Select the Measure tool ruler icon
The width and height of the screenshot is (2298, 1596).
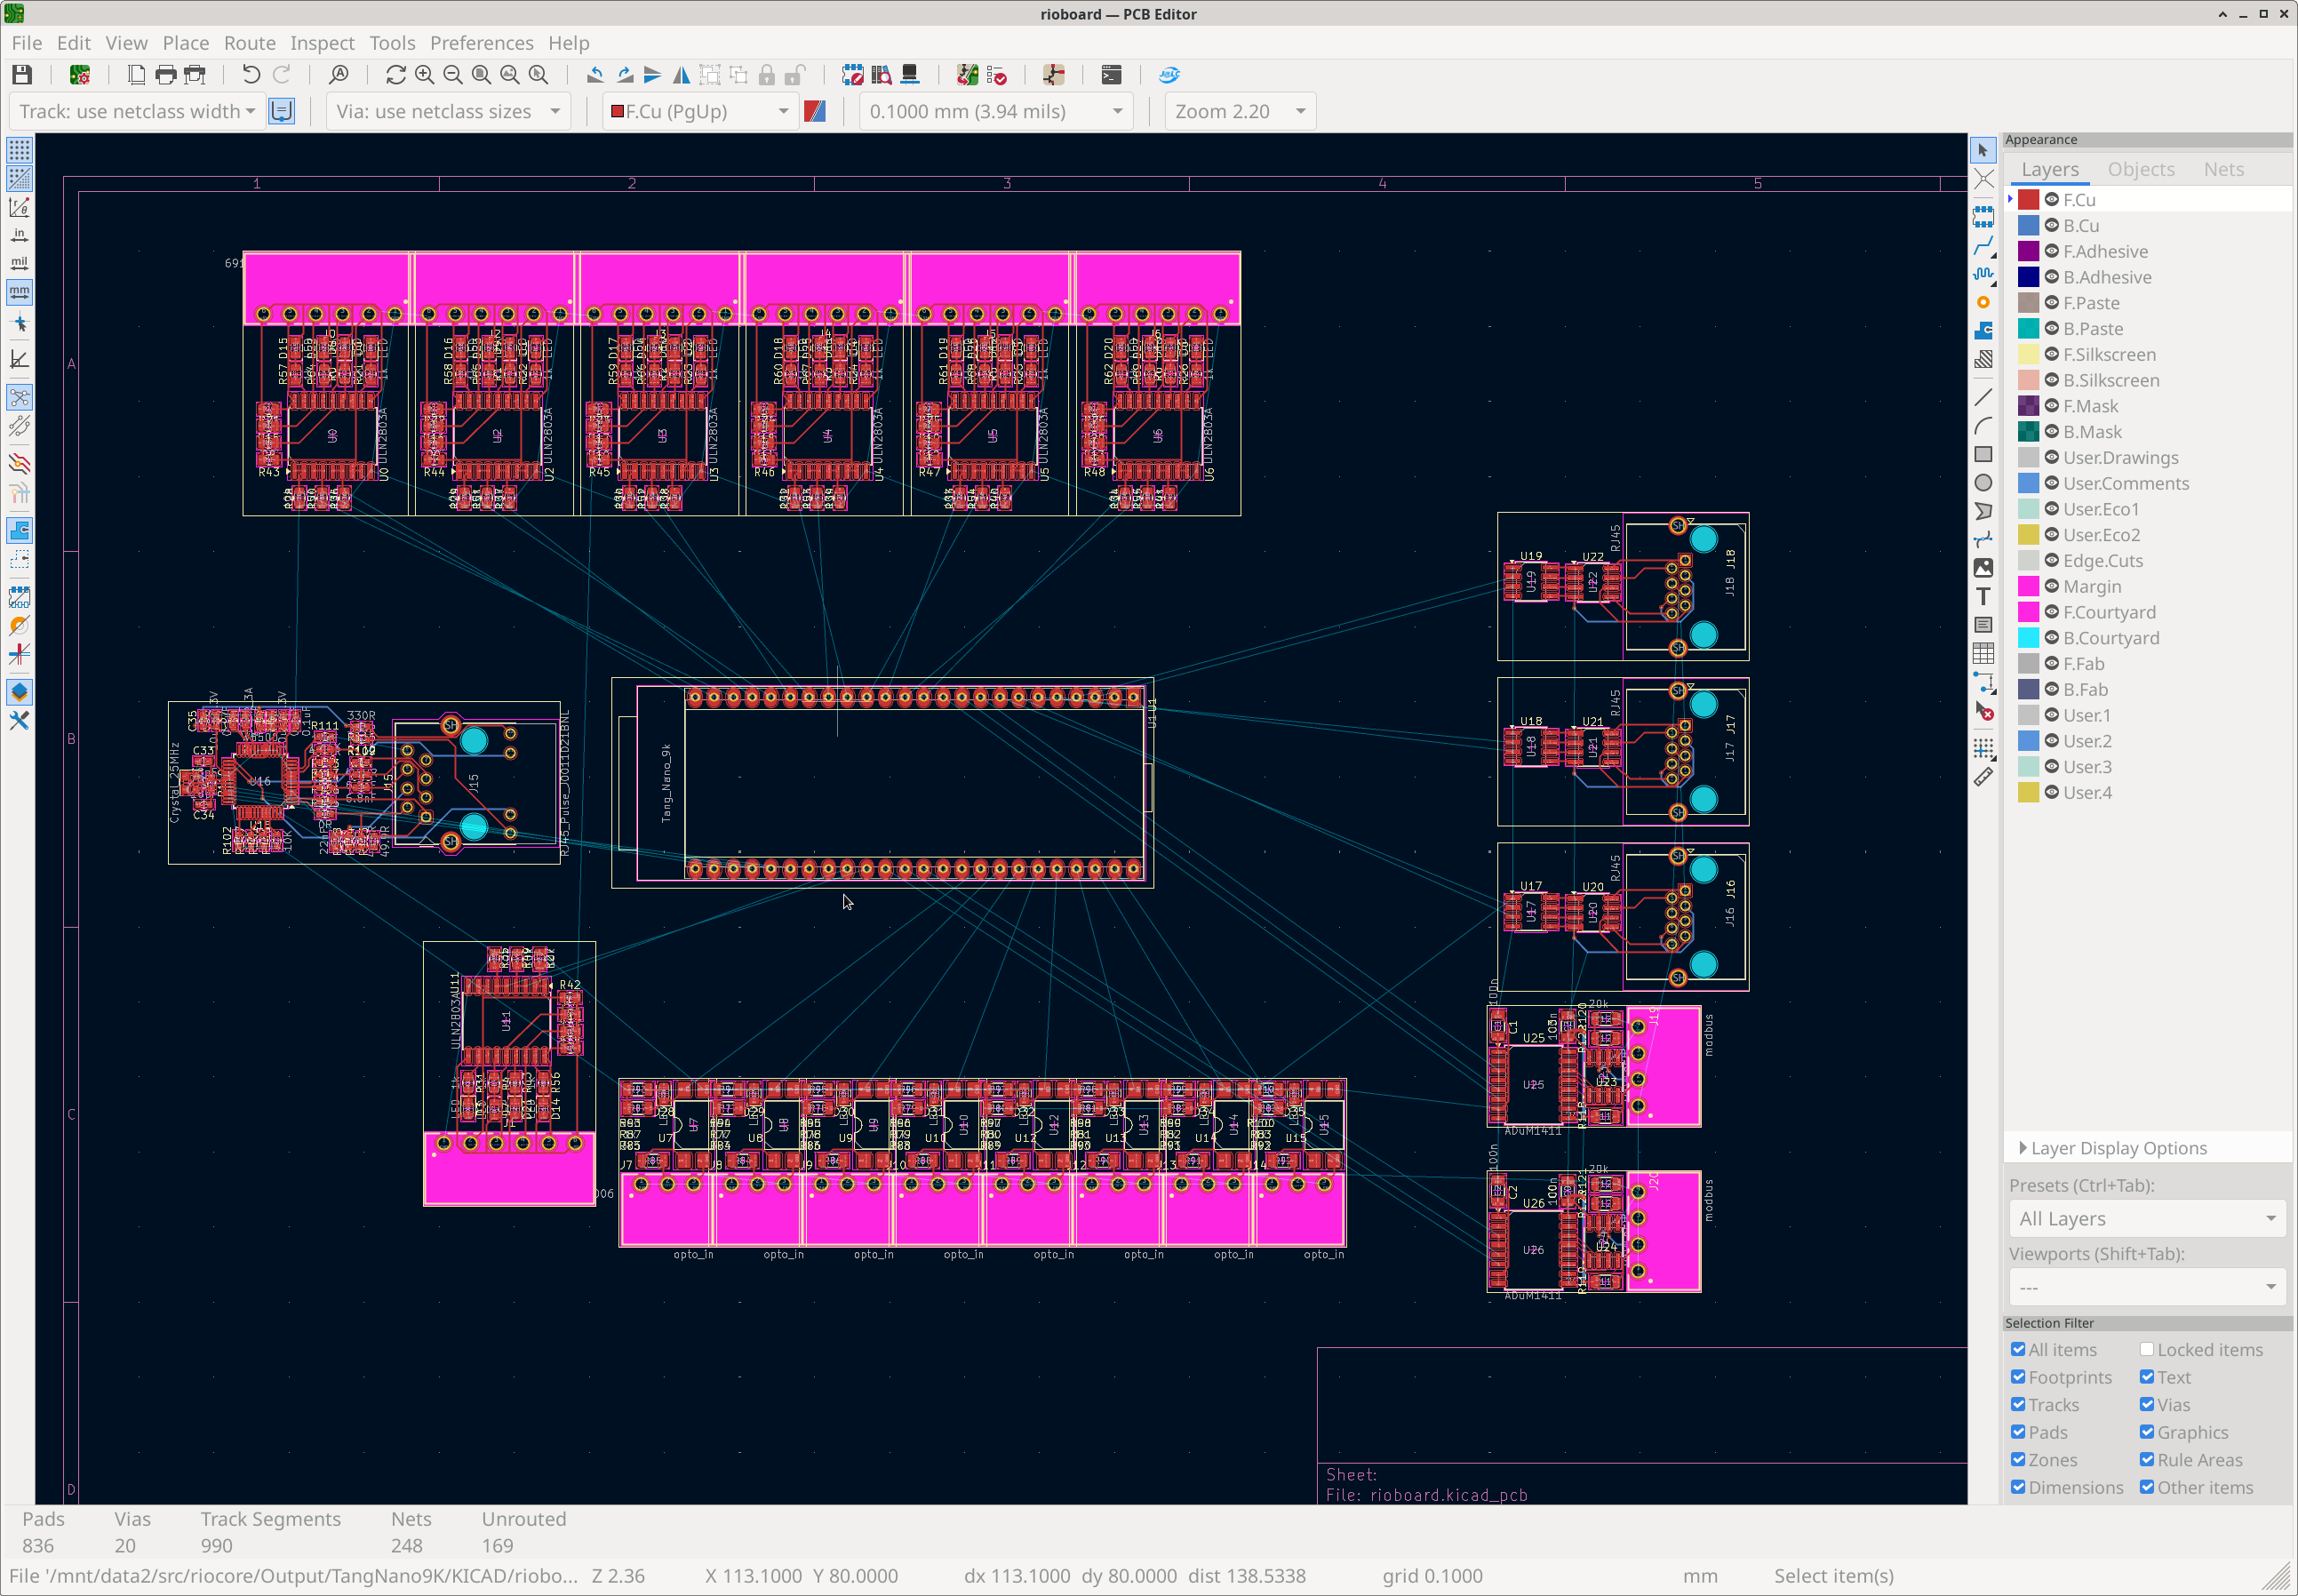click(x=1983, y=776)
